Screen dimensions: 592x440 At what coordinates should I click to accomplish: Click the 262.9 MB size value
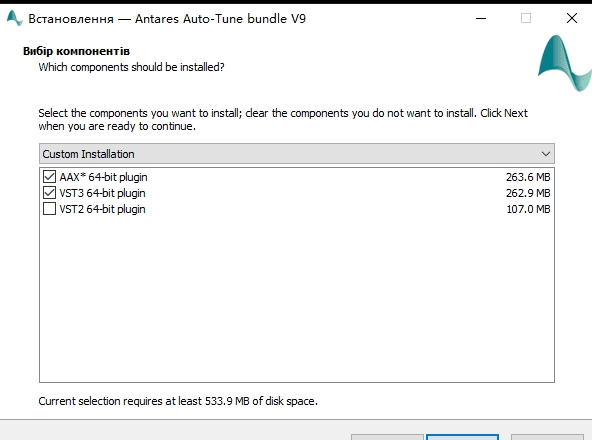click(528, 193)
